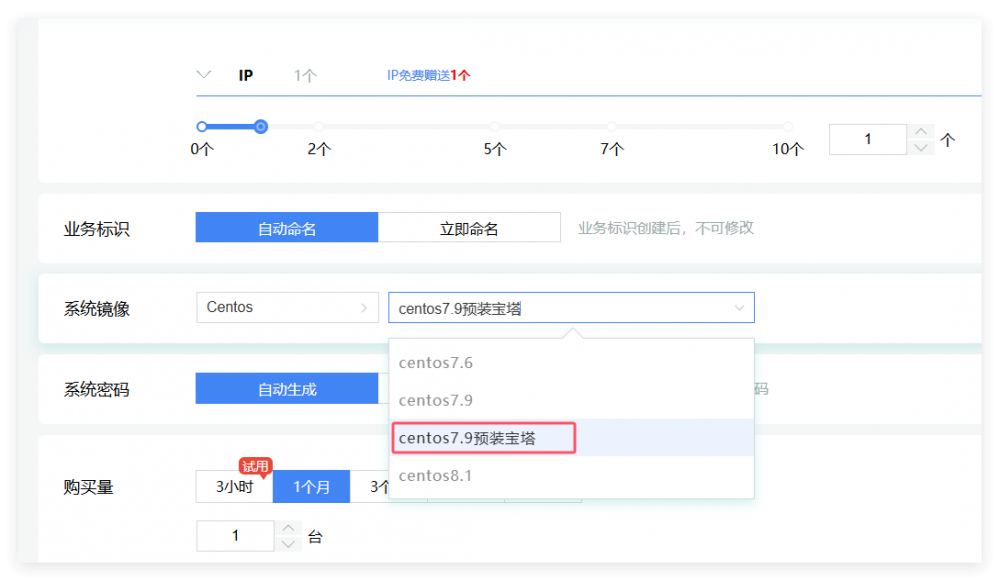Screen dimensions: 1000x581
Task: Click the IP quantity input field
Action: [x=867, y=139]
